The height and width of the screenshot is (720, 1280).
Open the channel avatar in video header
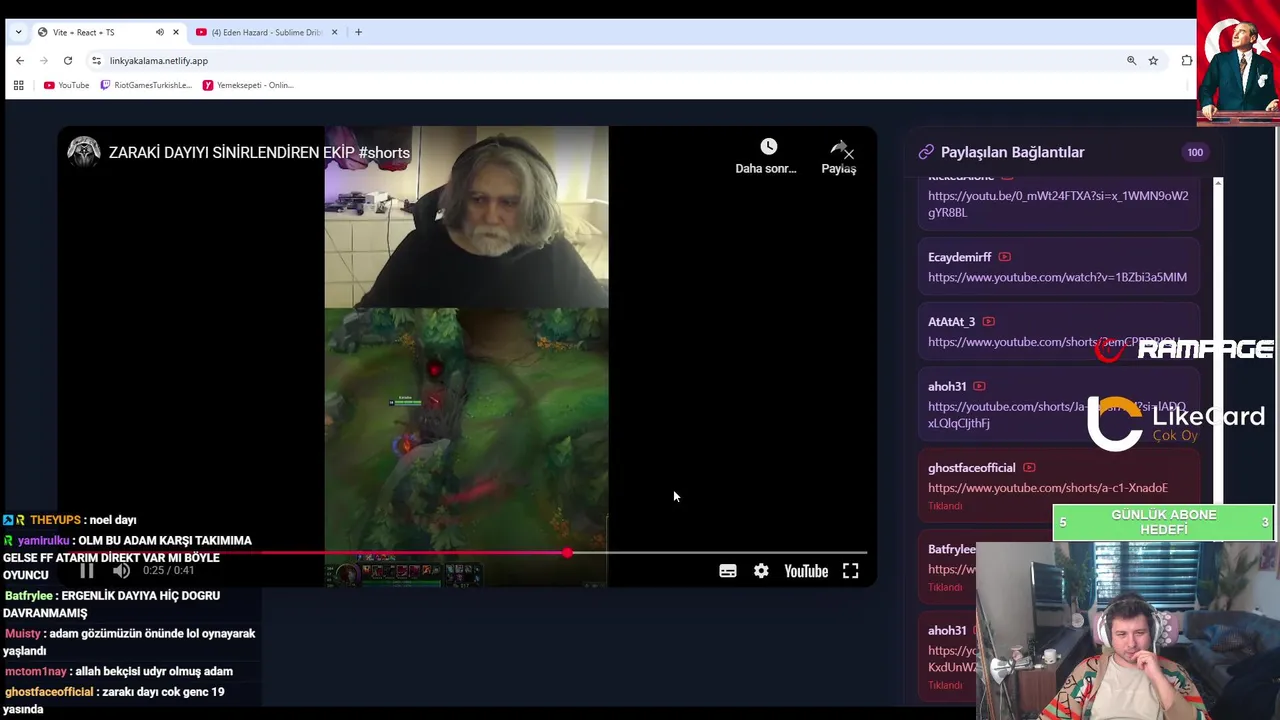point(84,152)
